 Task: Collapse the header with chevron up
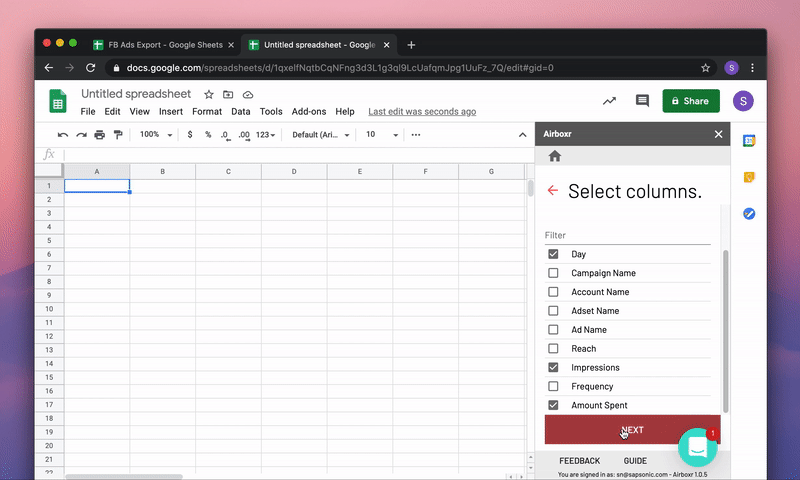click(522, 135)
